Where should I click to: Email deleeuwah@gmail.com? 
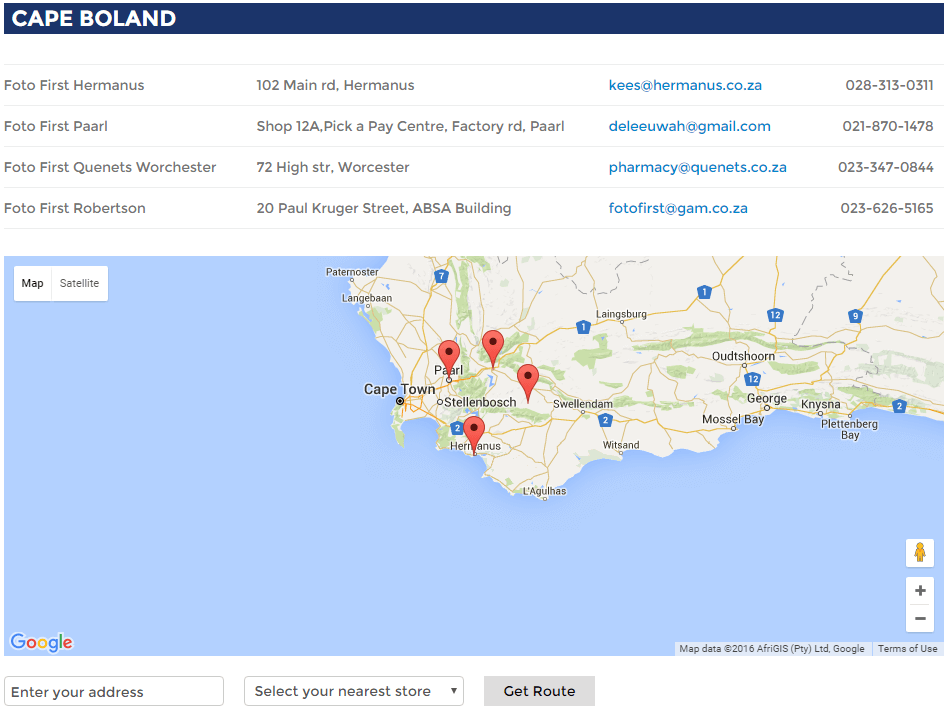(x=689, y=126)
